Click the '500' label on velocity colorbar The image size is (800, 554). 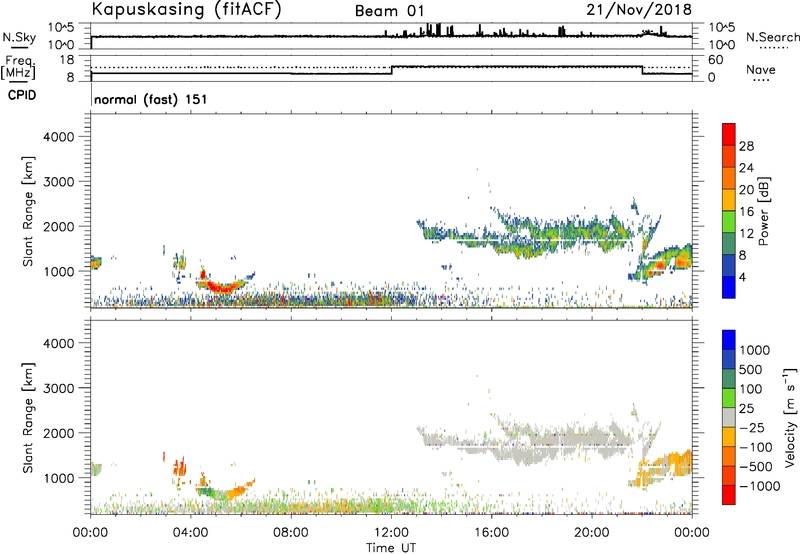tap(752, 369)
